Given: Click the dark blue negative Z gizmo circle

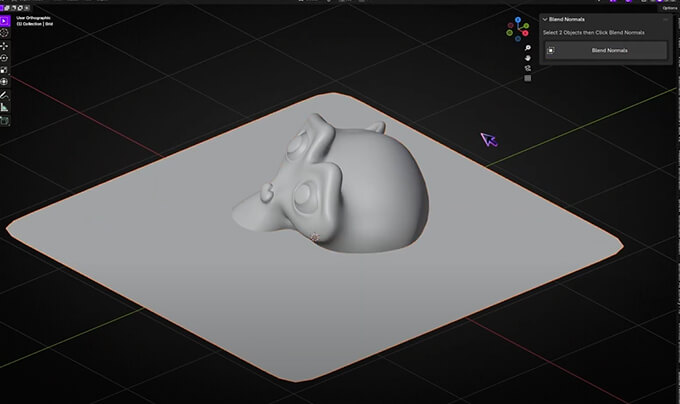Looking at the screenshot, I should [x=518, y=39].
